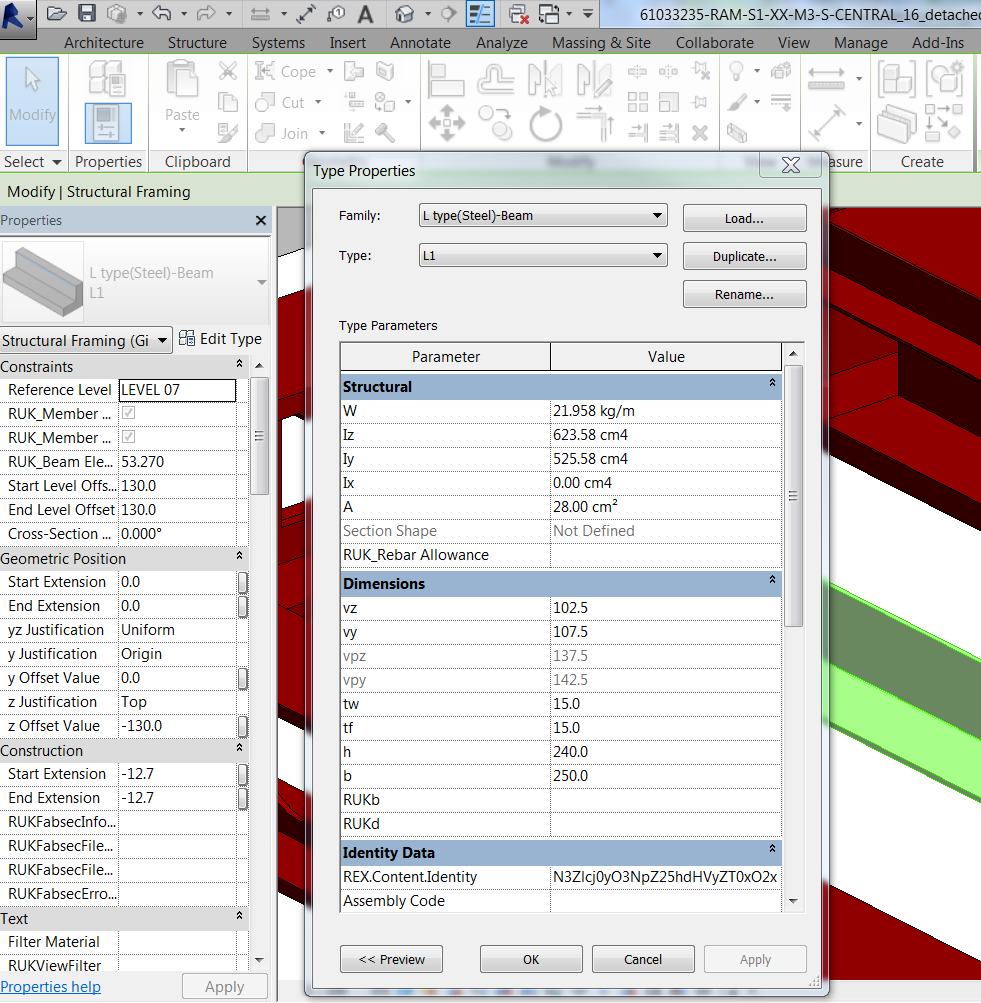
Task: Click the tw value cell 15.0
Action: [666, 704]
